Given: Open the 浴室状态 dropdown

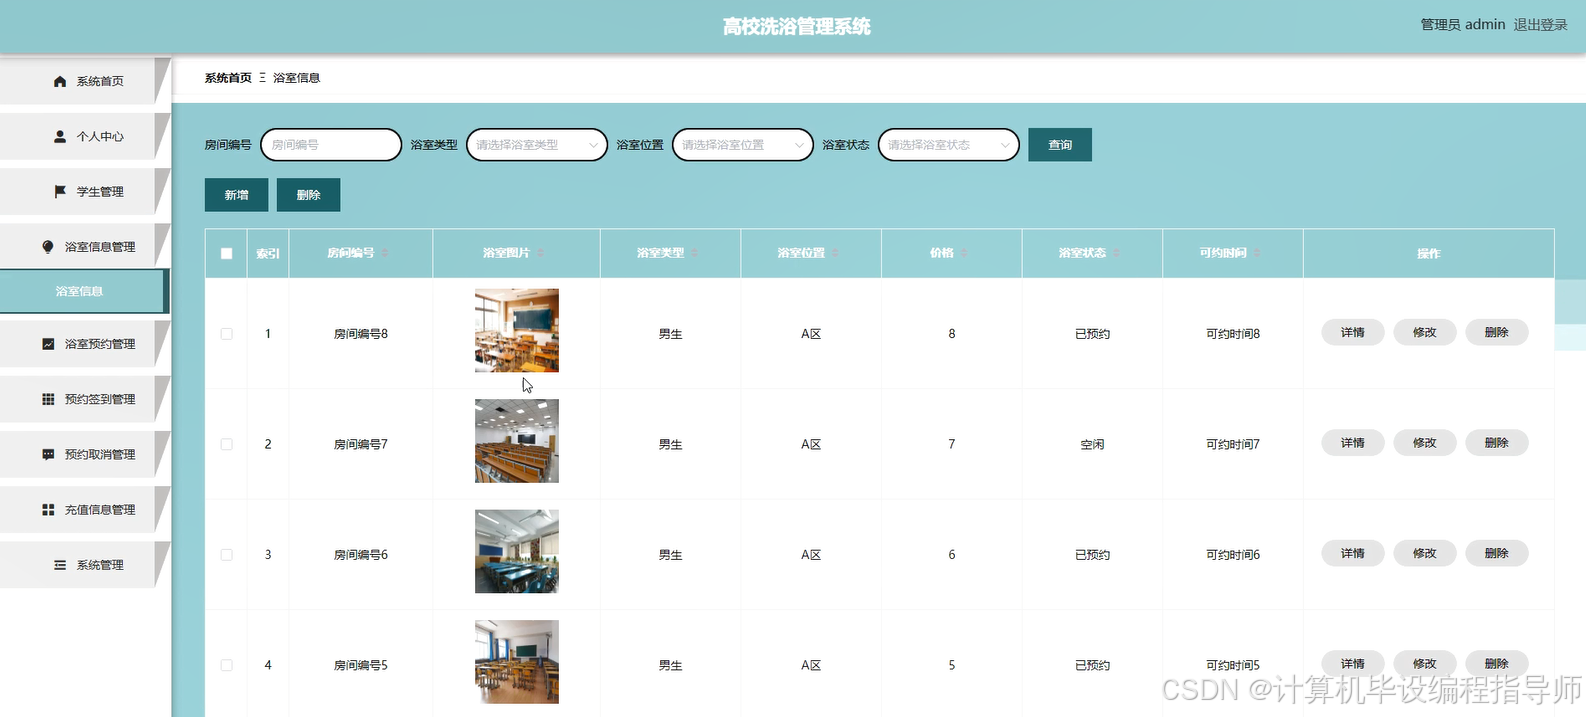Looking at the screenshot, I should pyautogui.click(x=949, y=145).
